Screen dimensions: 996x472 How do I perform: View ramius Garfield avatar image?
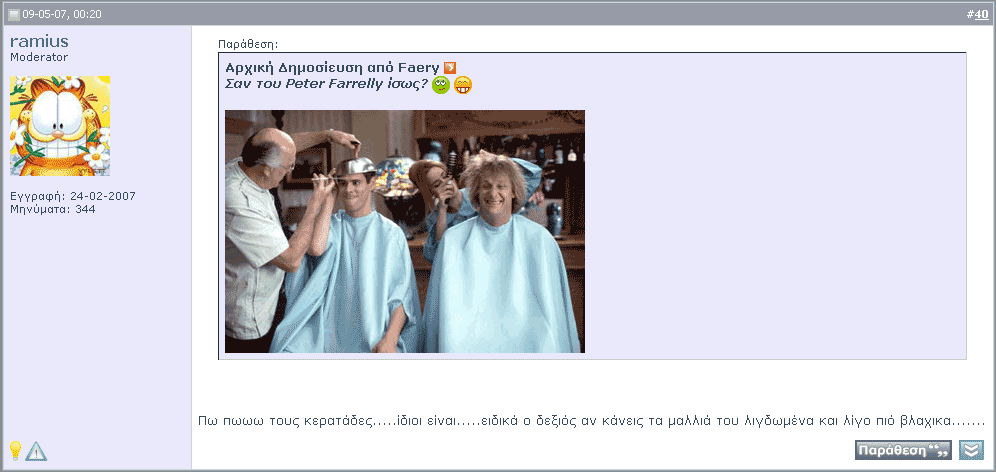[x=60, y=126]
